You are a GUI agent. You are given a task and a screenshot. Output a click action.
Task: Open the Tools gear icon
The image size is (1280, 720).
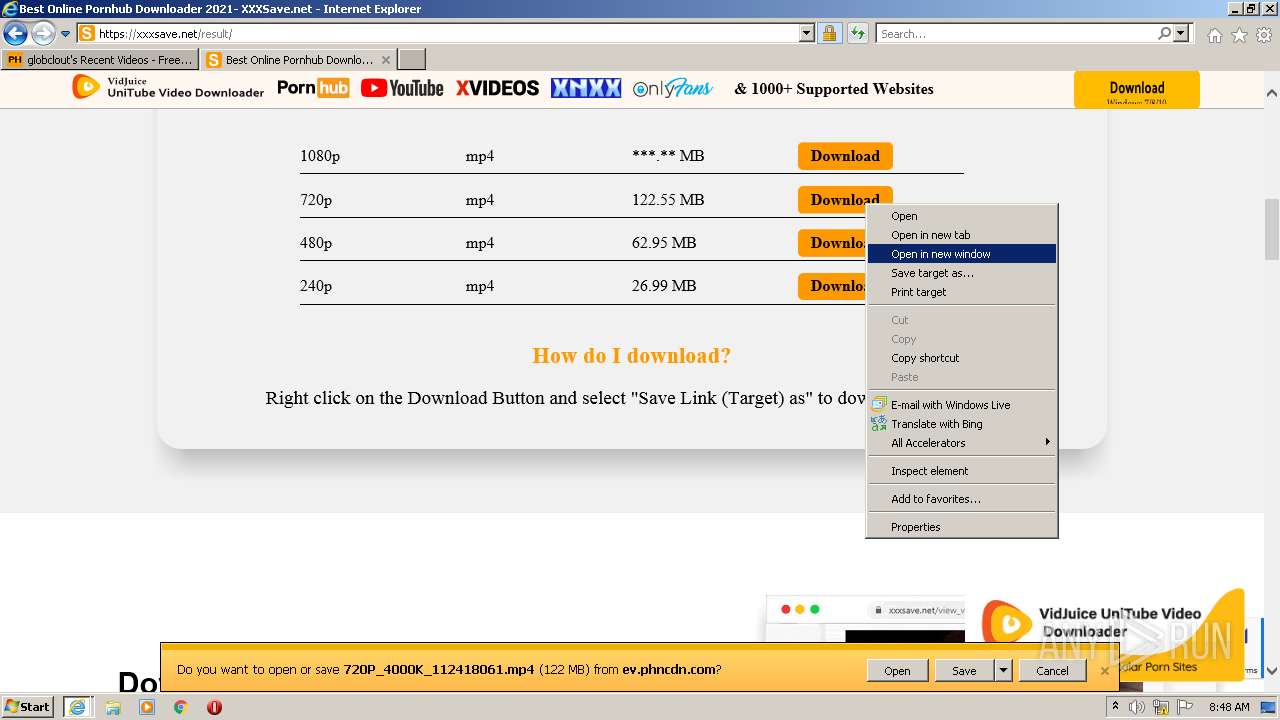(x=1264, y=35)
